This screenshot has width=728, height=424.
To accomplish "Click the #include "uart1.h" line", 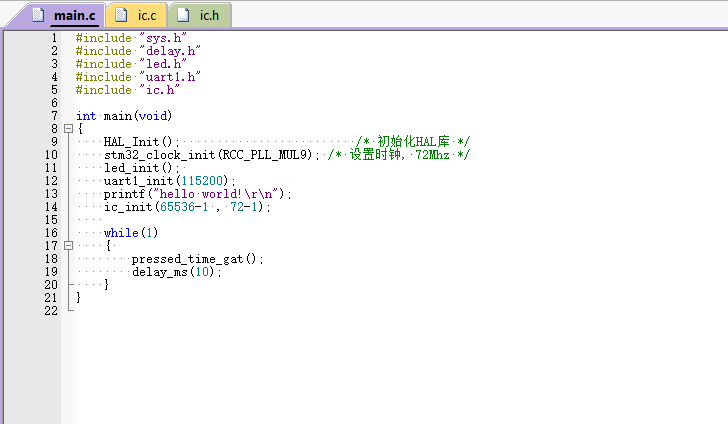I will pyautogui.click(x=138, y=77).
